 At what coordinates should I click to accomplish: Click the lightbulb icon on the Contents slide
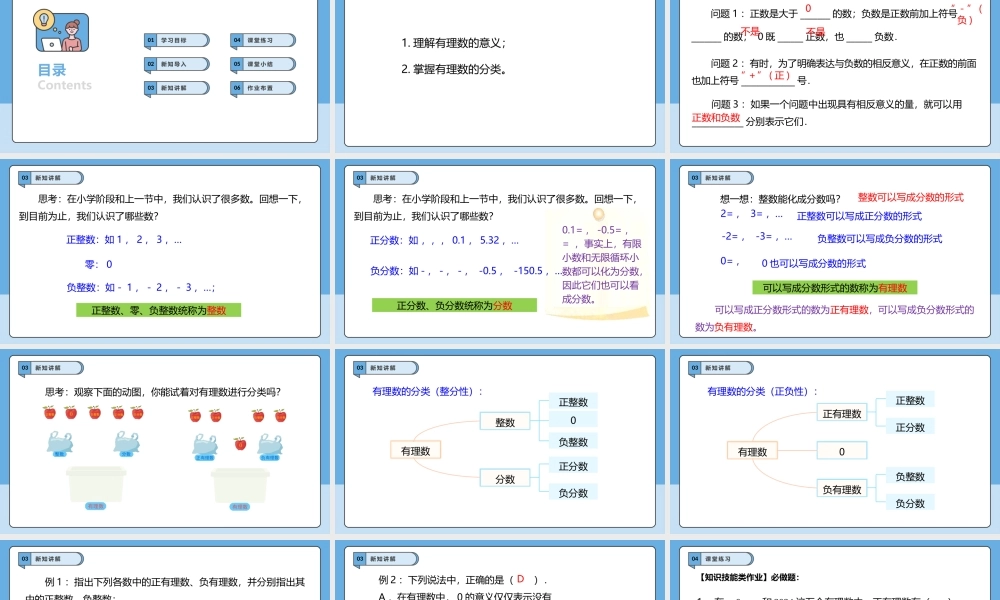[44, 20]
